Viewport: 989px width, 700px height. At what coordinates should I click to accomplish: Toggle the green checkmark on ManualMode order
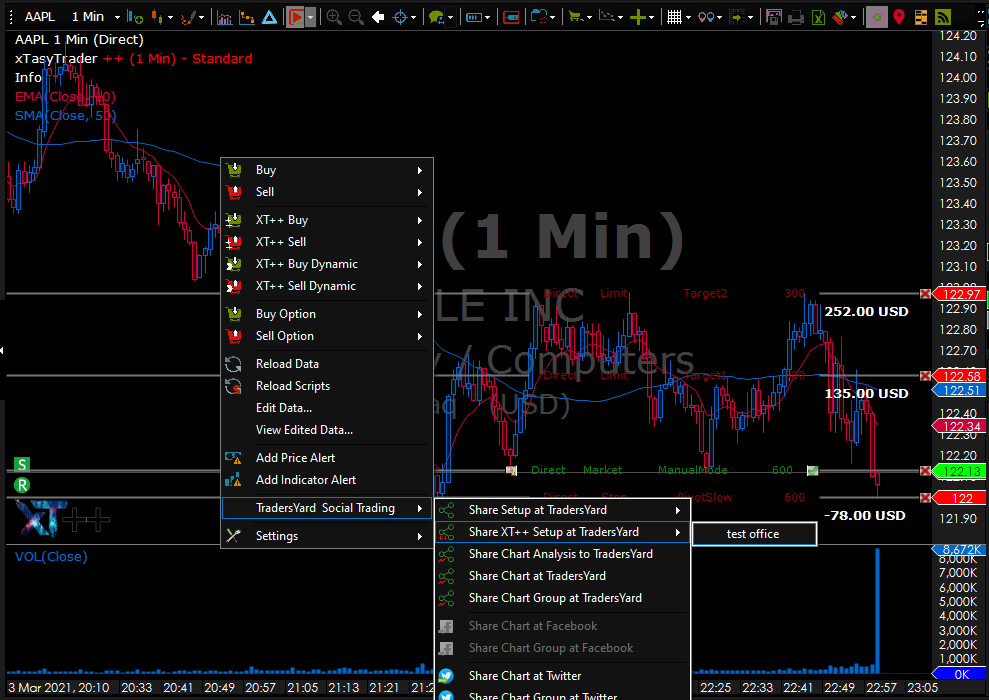pos(812,470)
